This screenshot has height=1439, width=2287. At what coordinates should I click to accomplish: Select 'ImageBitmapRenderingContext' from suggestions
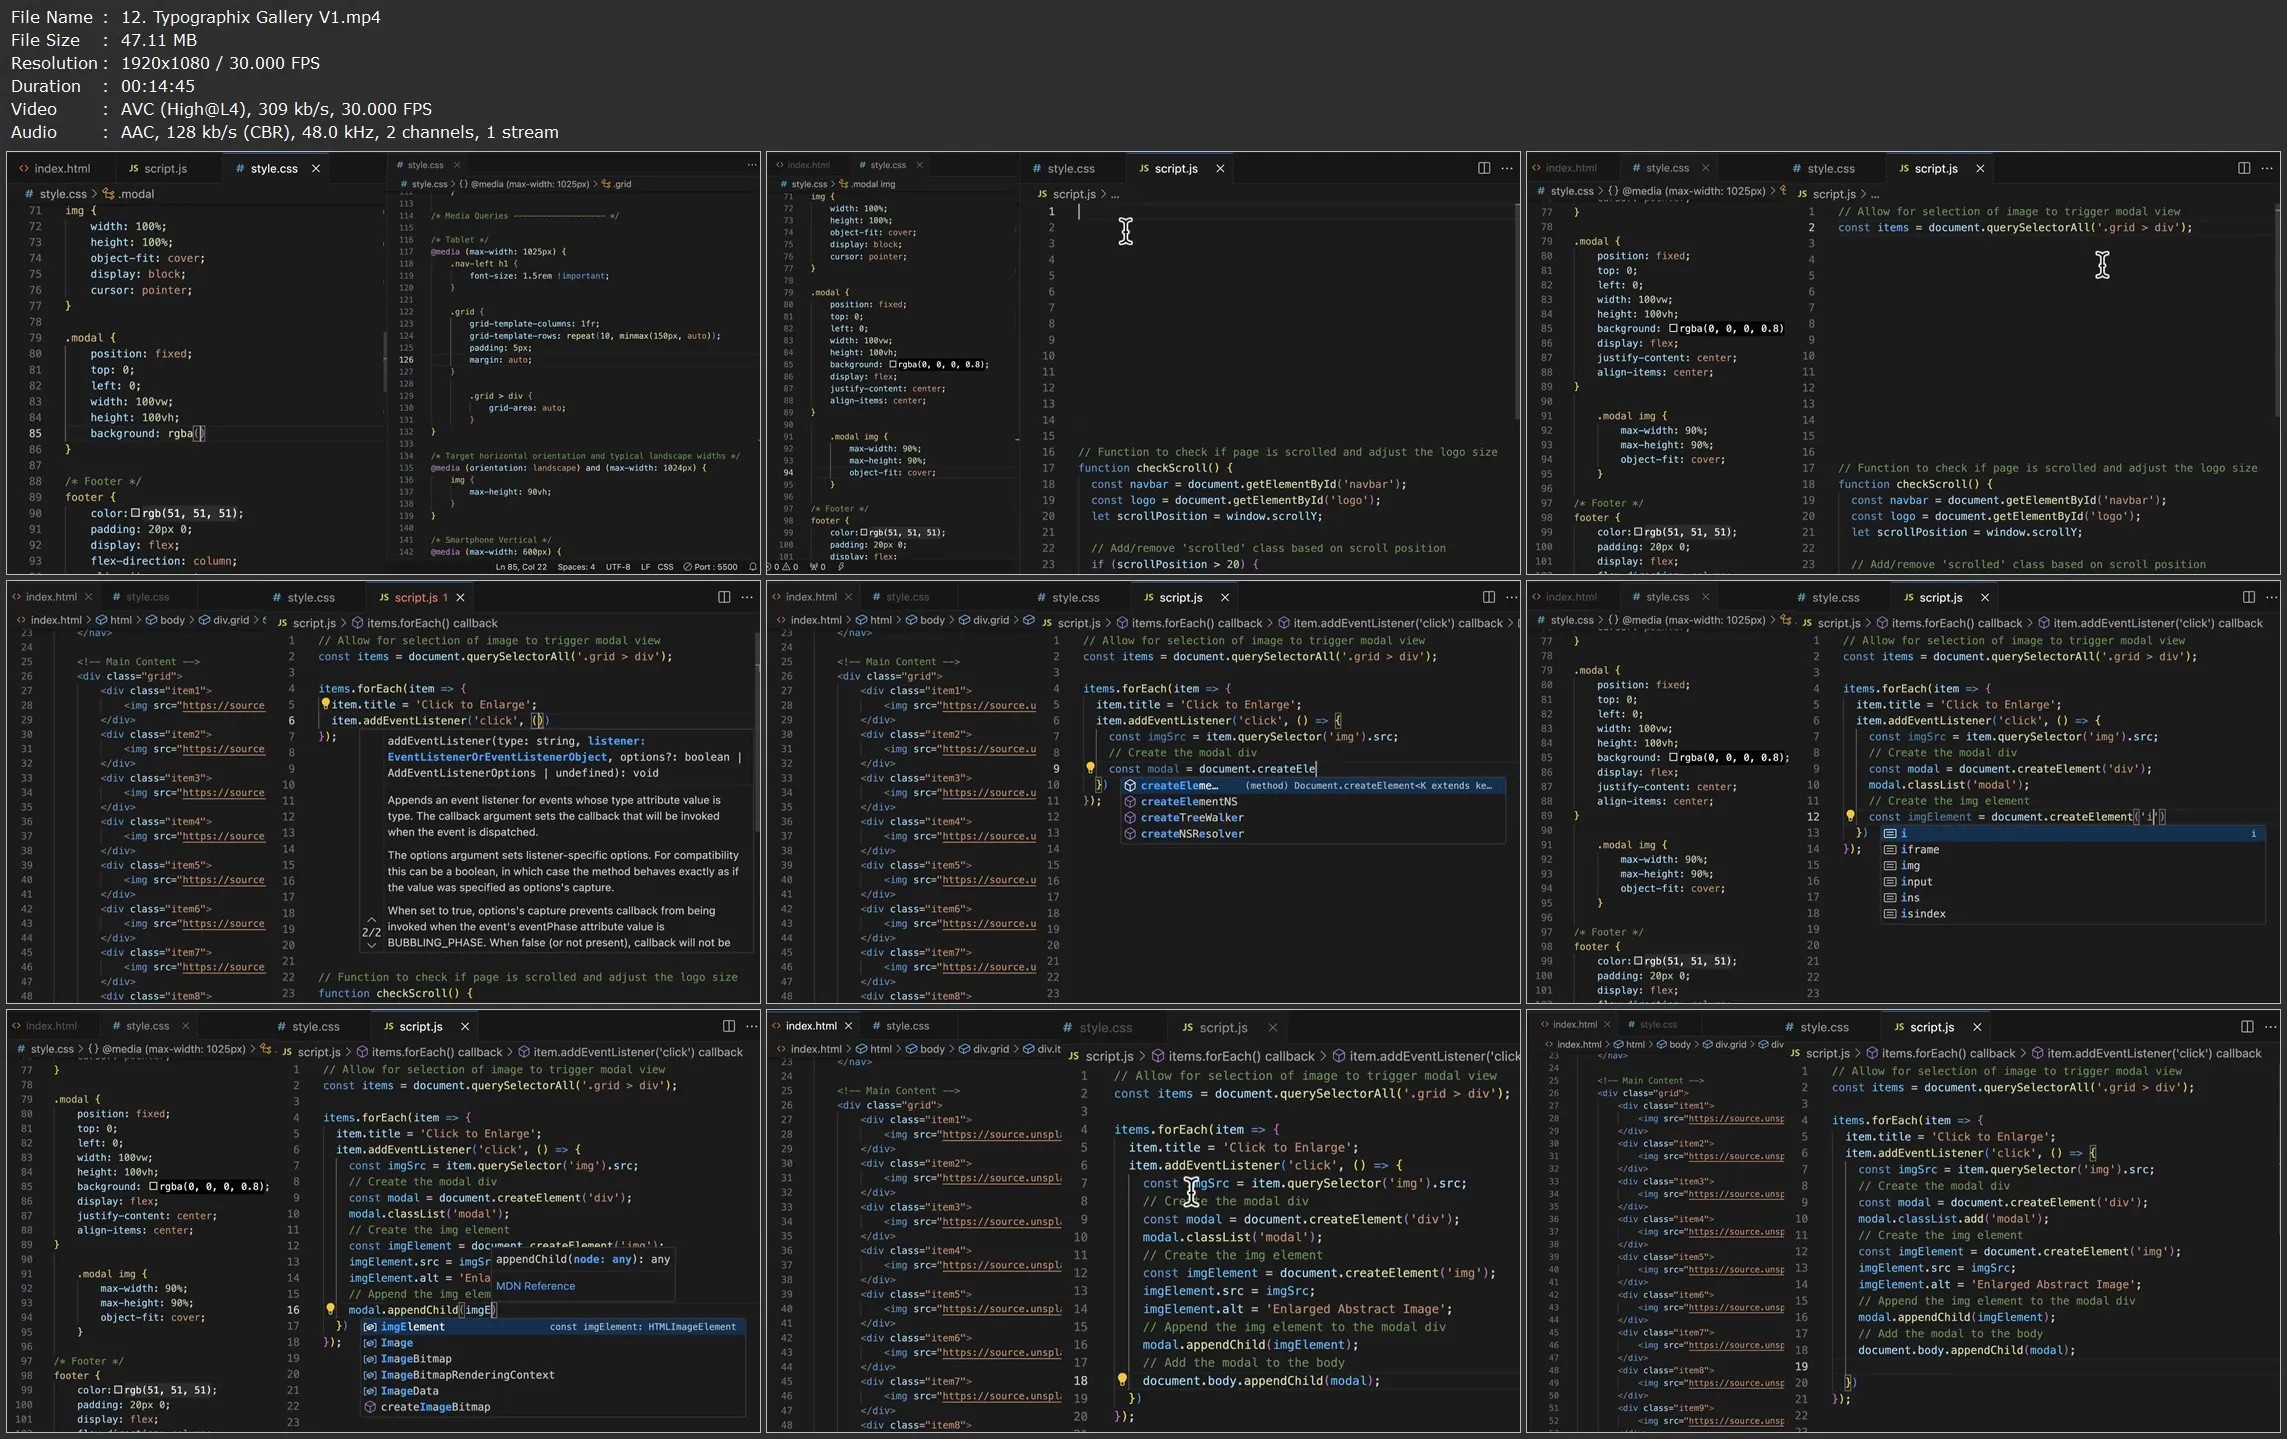pos(467,1375)
